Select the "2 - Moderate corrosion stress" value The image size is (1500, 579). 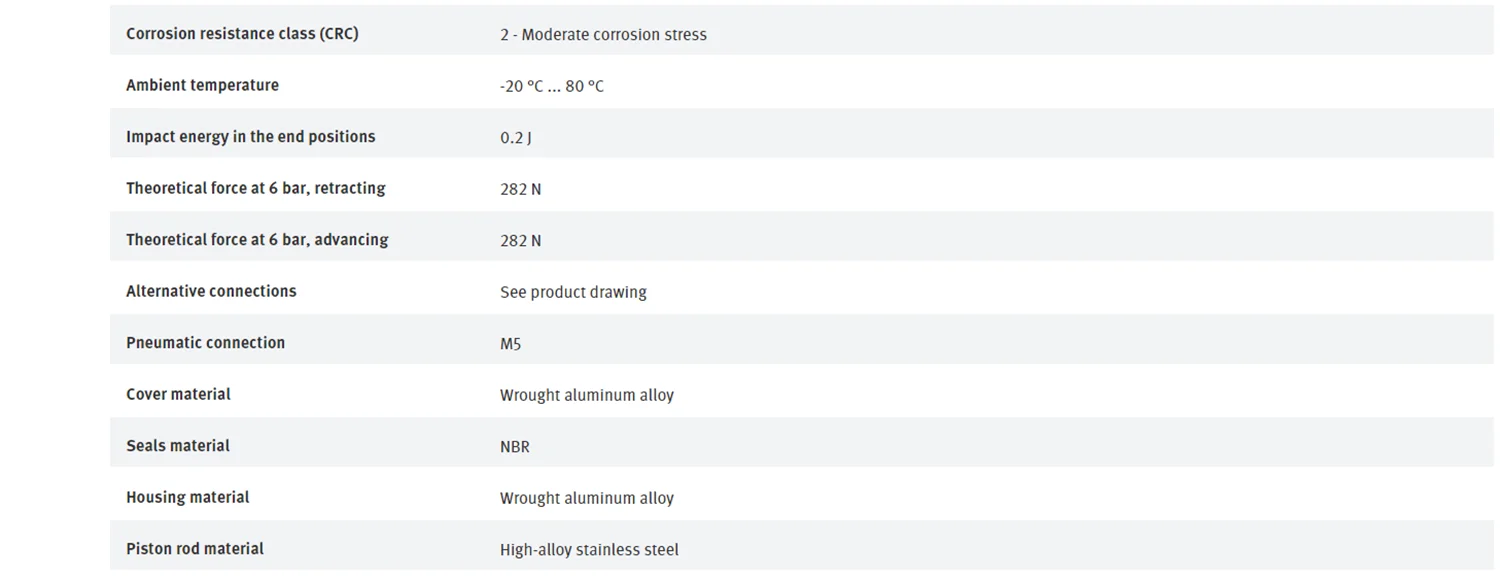click(x=603, y=35)
